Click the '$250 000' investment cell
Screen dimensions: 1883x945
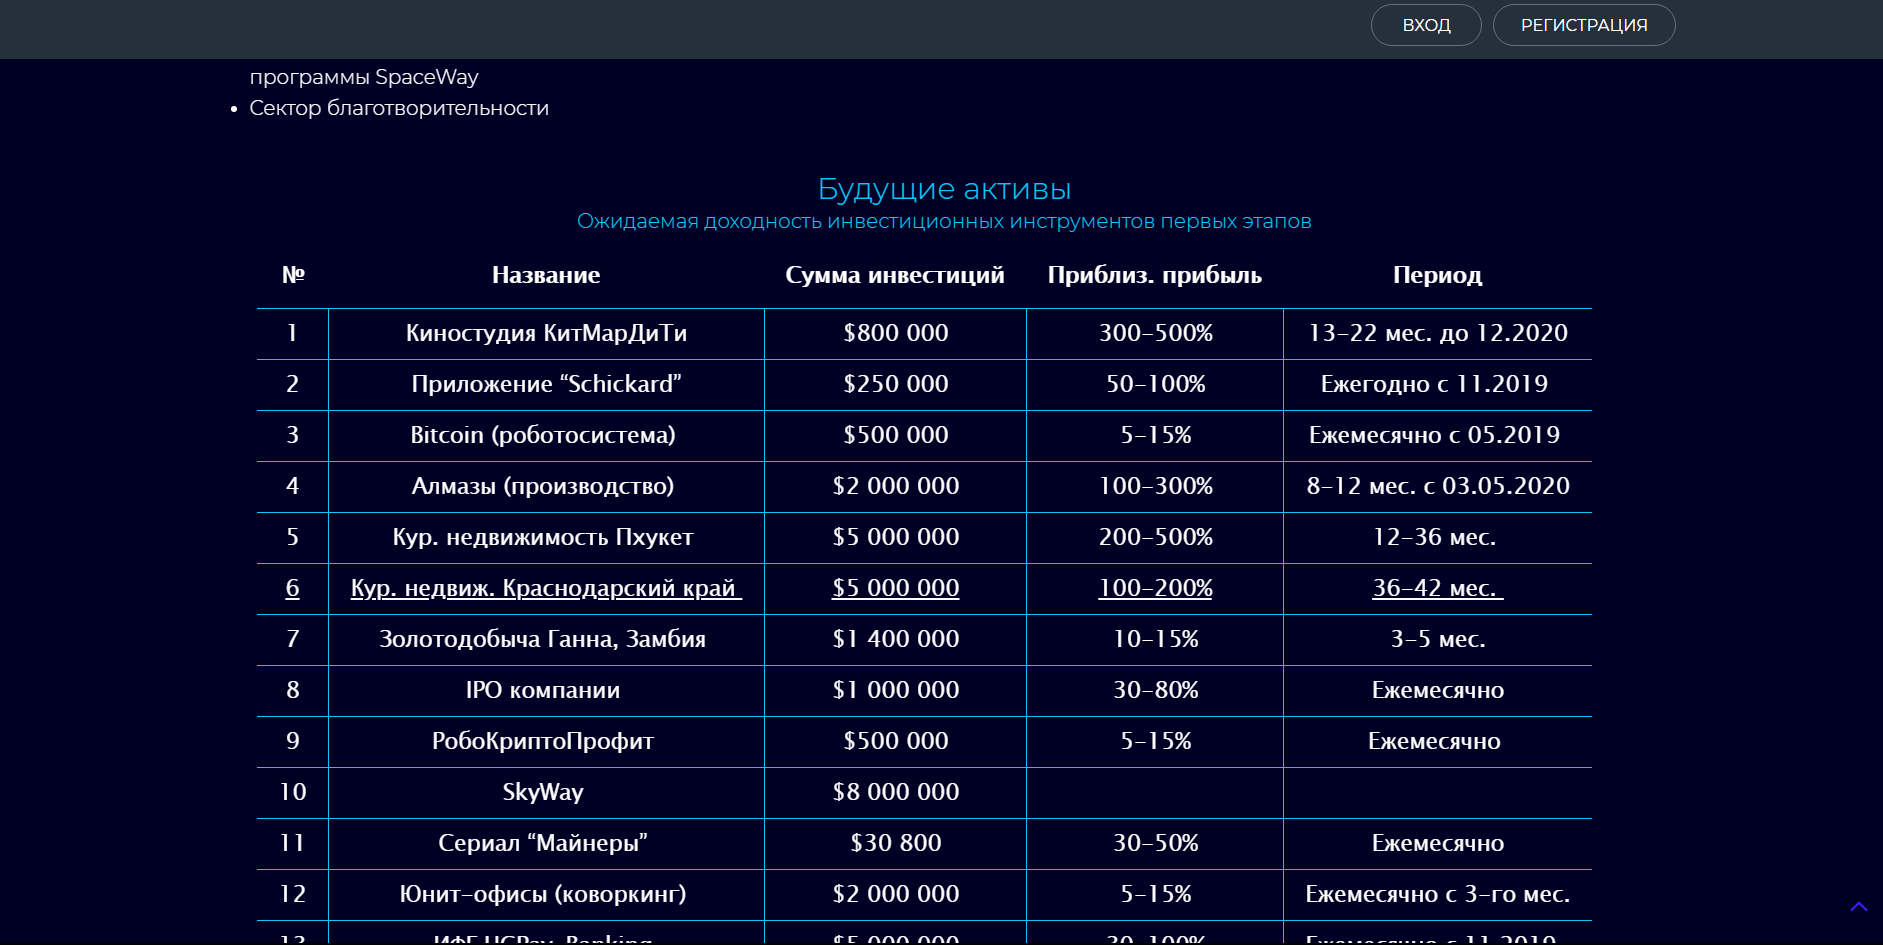tap(895, 385)
